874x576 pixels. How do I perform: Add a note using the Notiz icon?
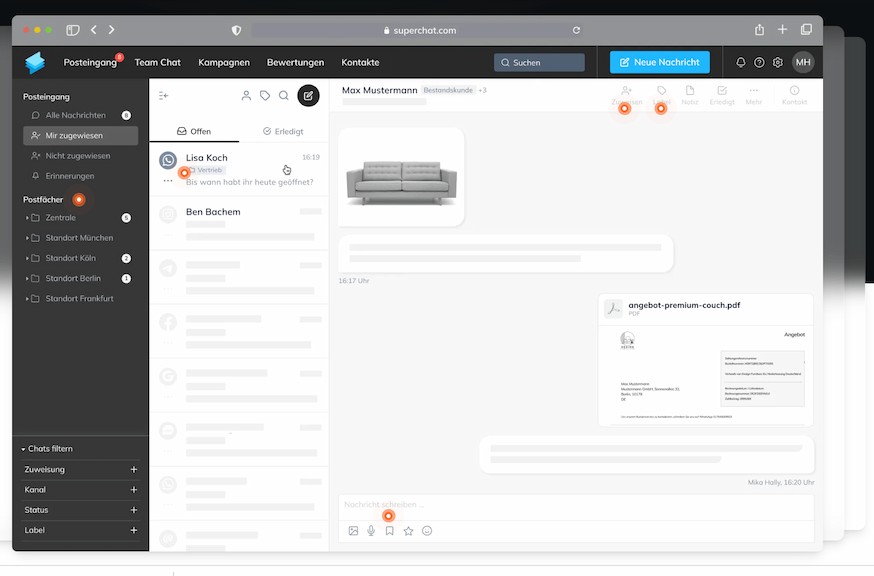coord(690,90)
